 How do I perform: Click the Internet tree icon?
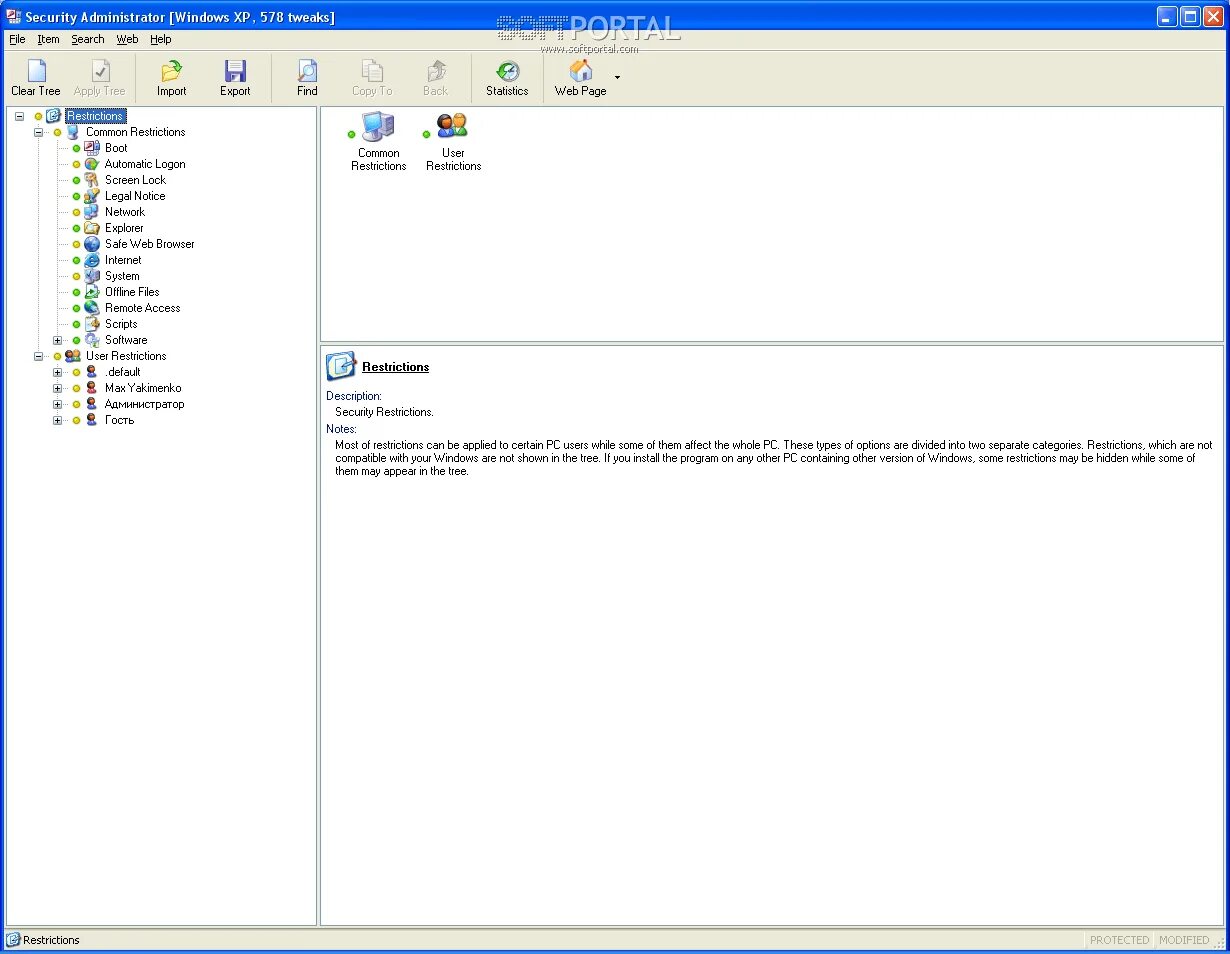click(92, 260)
